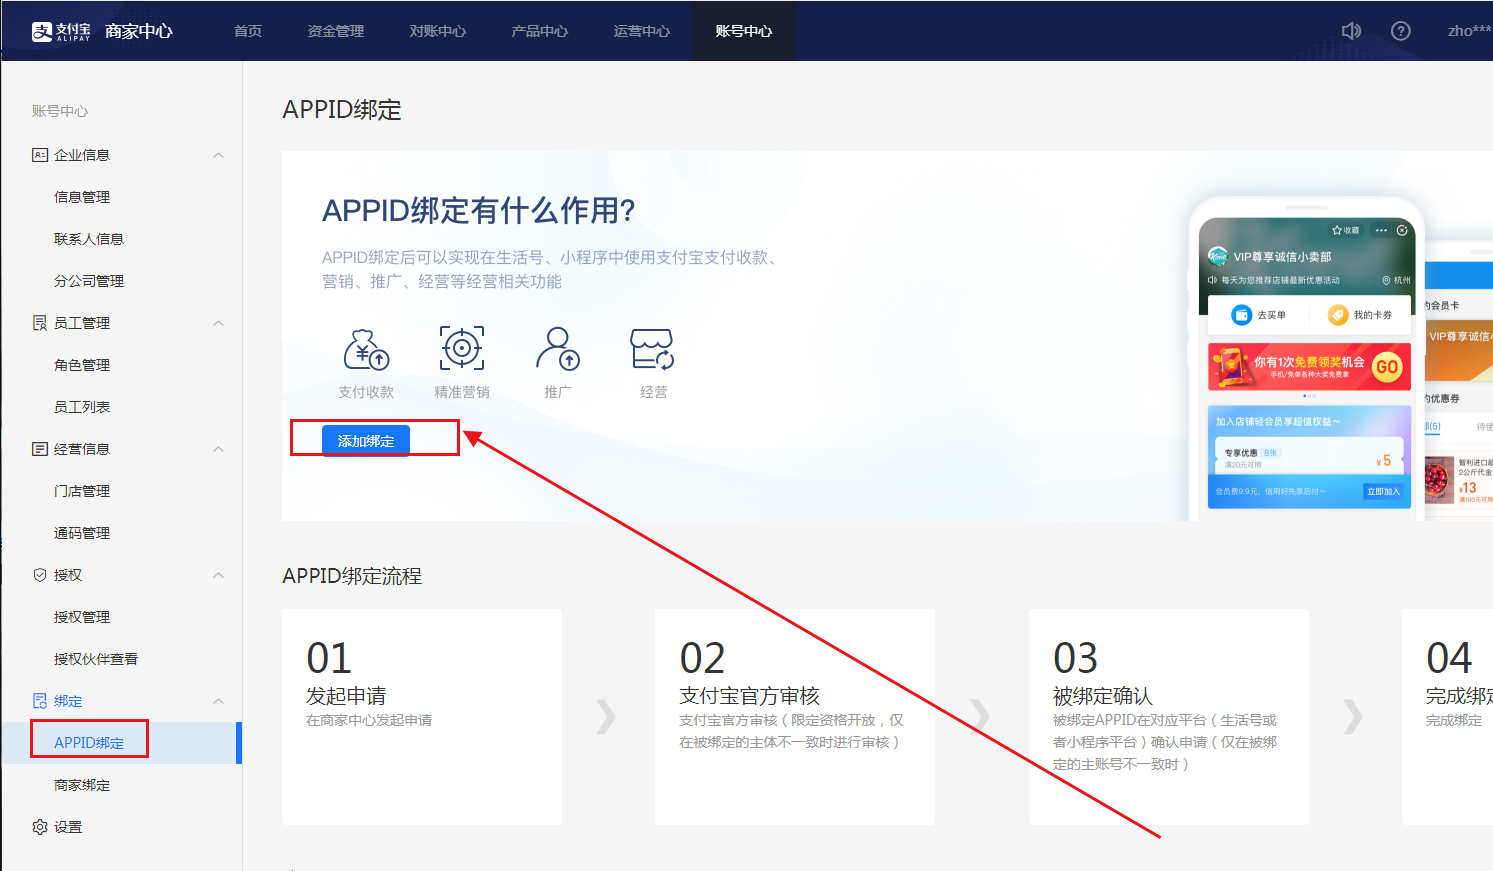Viewport: 1493px width, 871px height.
Task: Click the 授权 shield icon
Action: click(40, 575)
